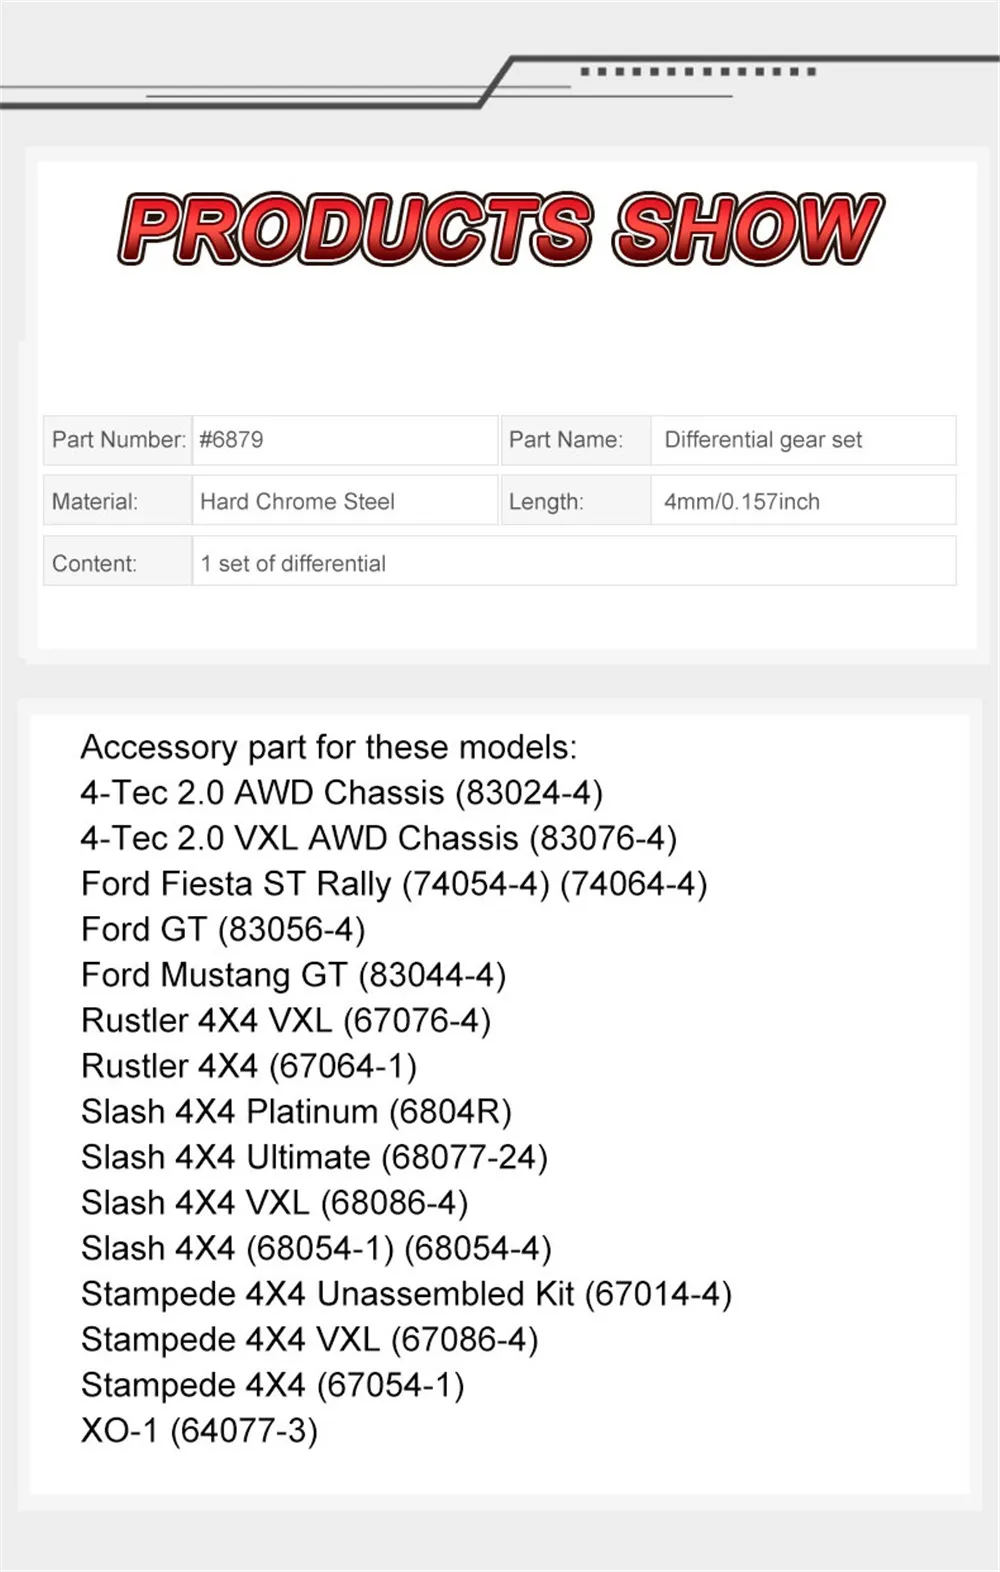Click Slash 4X4 (68054-1) (68054-4) line
Screen dimensions: 1000x1572
coord(316,1249)
